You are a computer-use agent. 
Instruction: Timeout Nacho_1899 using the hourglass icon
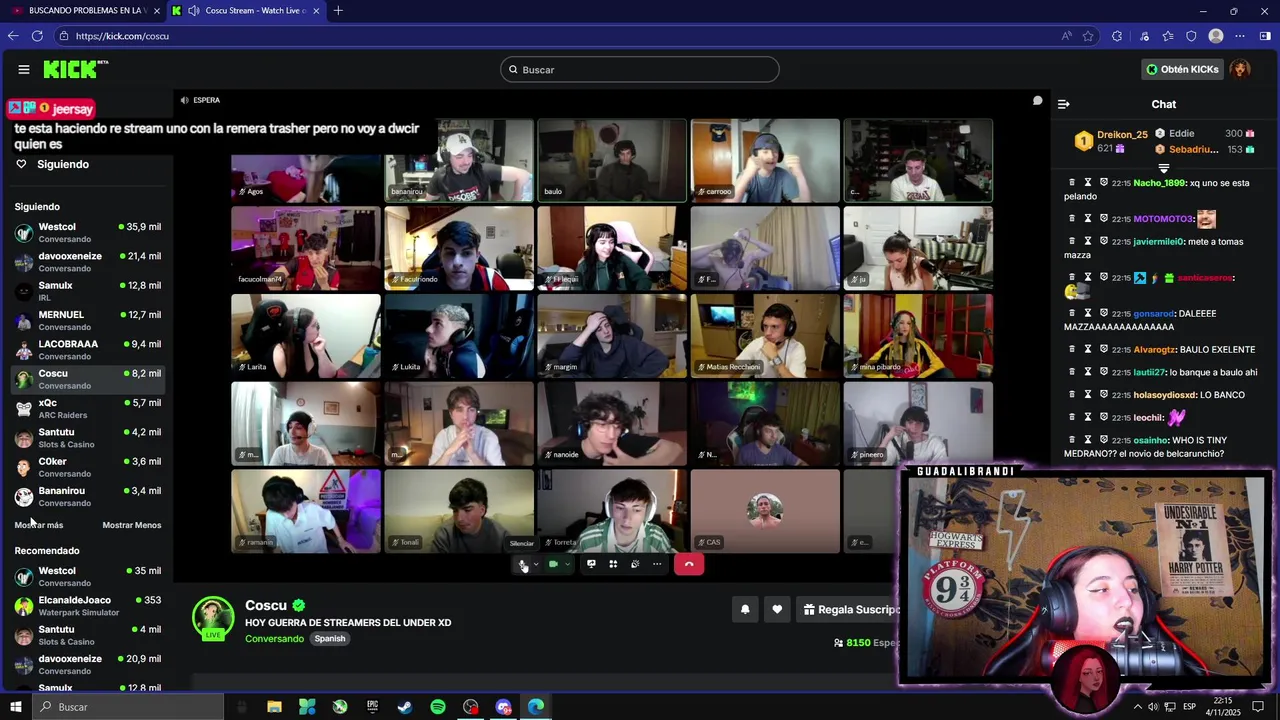click(1088, 183)
